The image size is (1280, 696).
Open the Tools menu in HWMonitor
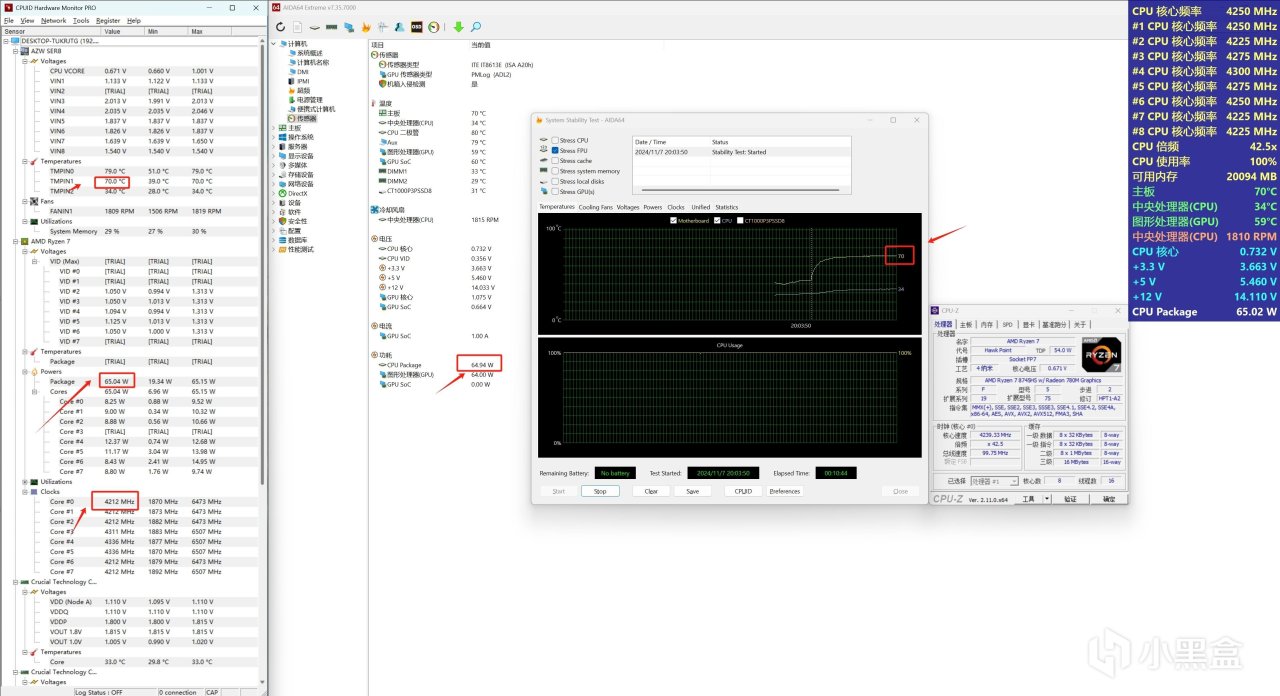[81, 20]
